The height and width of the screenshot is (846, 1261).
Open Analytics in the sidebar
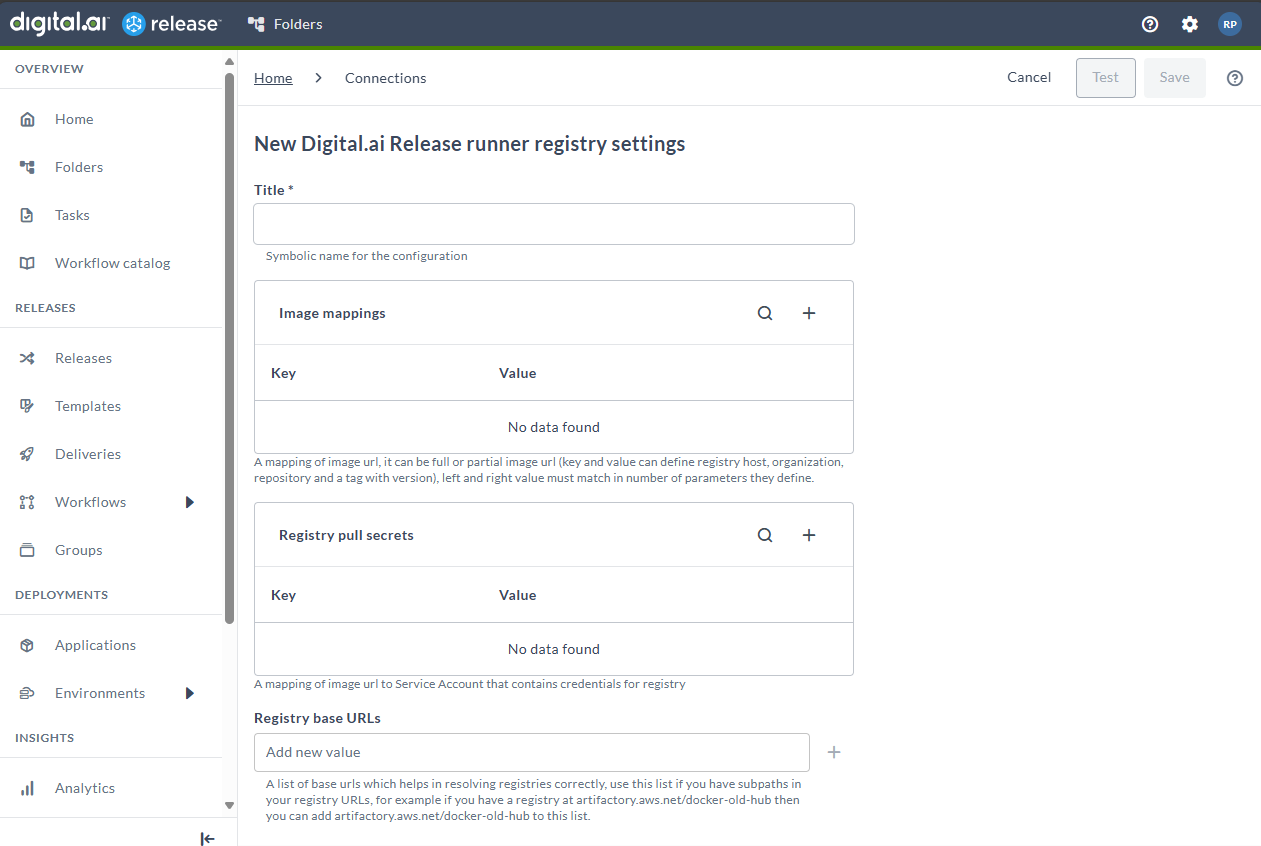pos(85,788)
